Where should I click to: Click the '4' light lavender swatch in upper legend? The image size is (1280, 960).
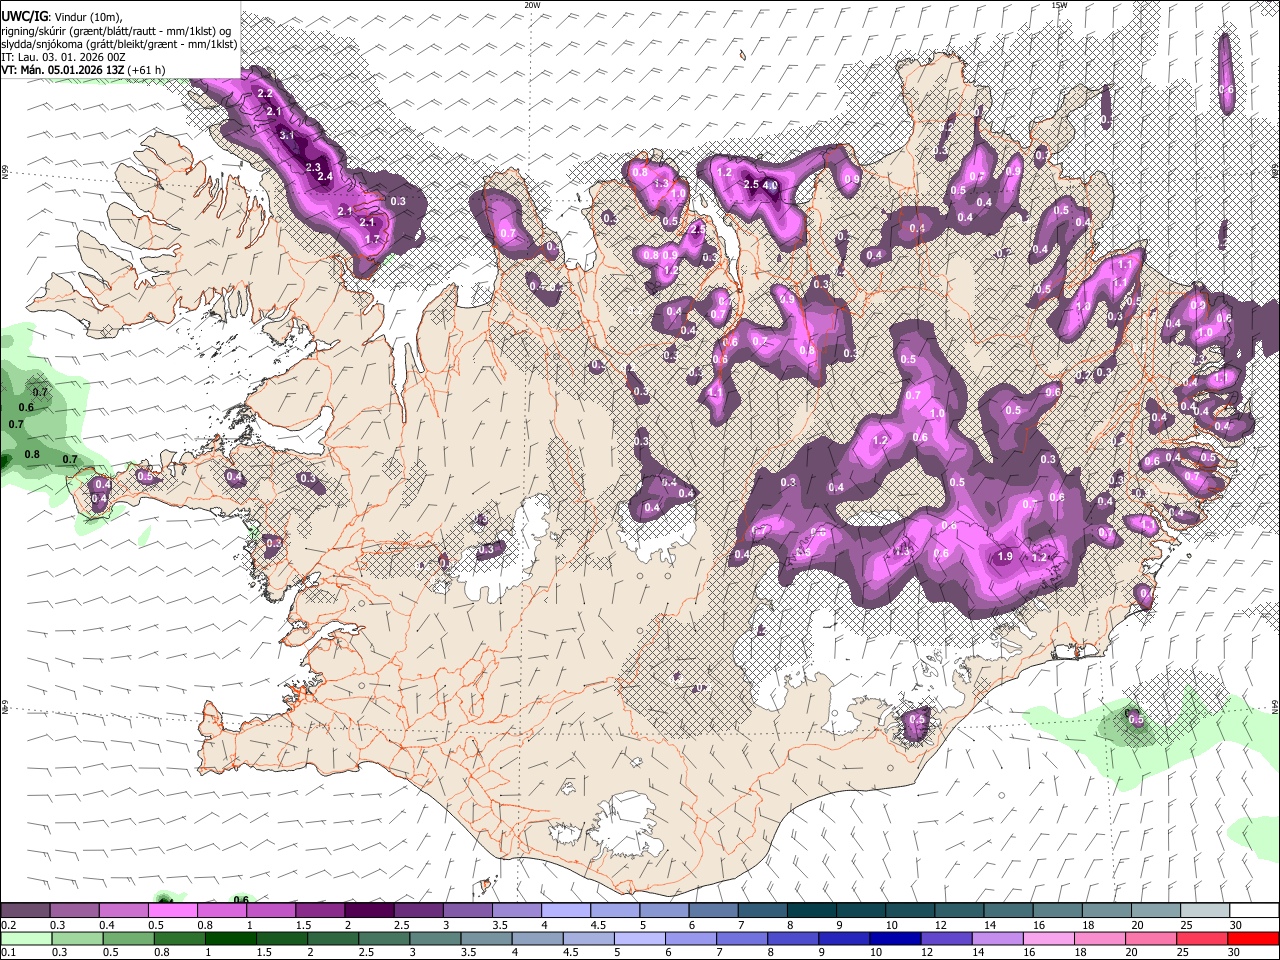pyautogui.click(x=566, y=911)
